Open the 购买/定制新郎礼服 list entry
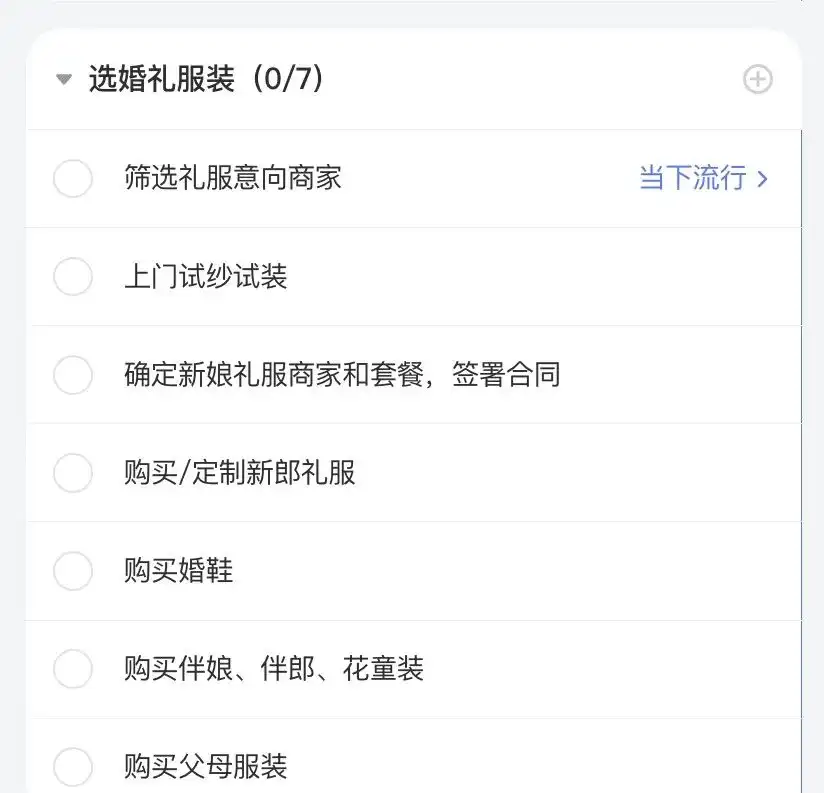The image size is (824, 793). tap(240, 472)
